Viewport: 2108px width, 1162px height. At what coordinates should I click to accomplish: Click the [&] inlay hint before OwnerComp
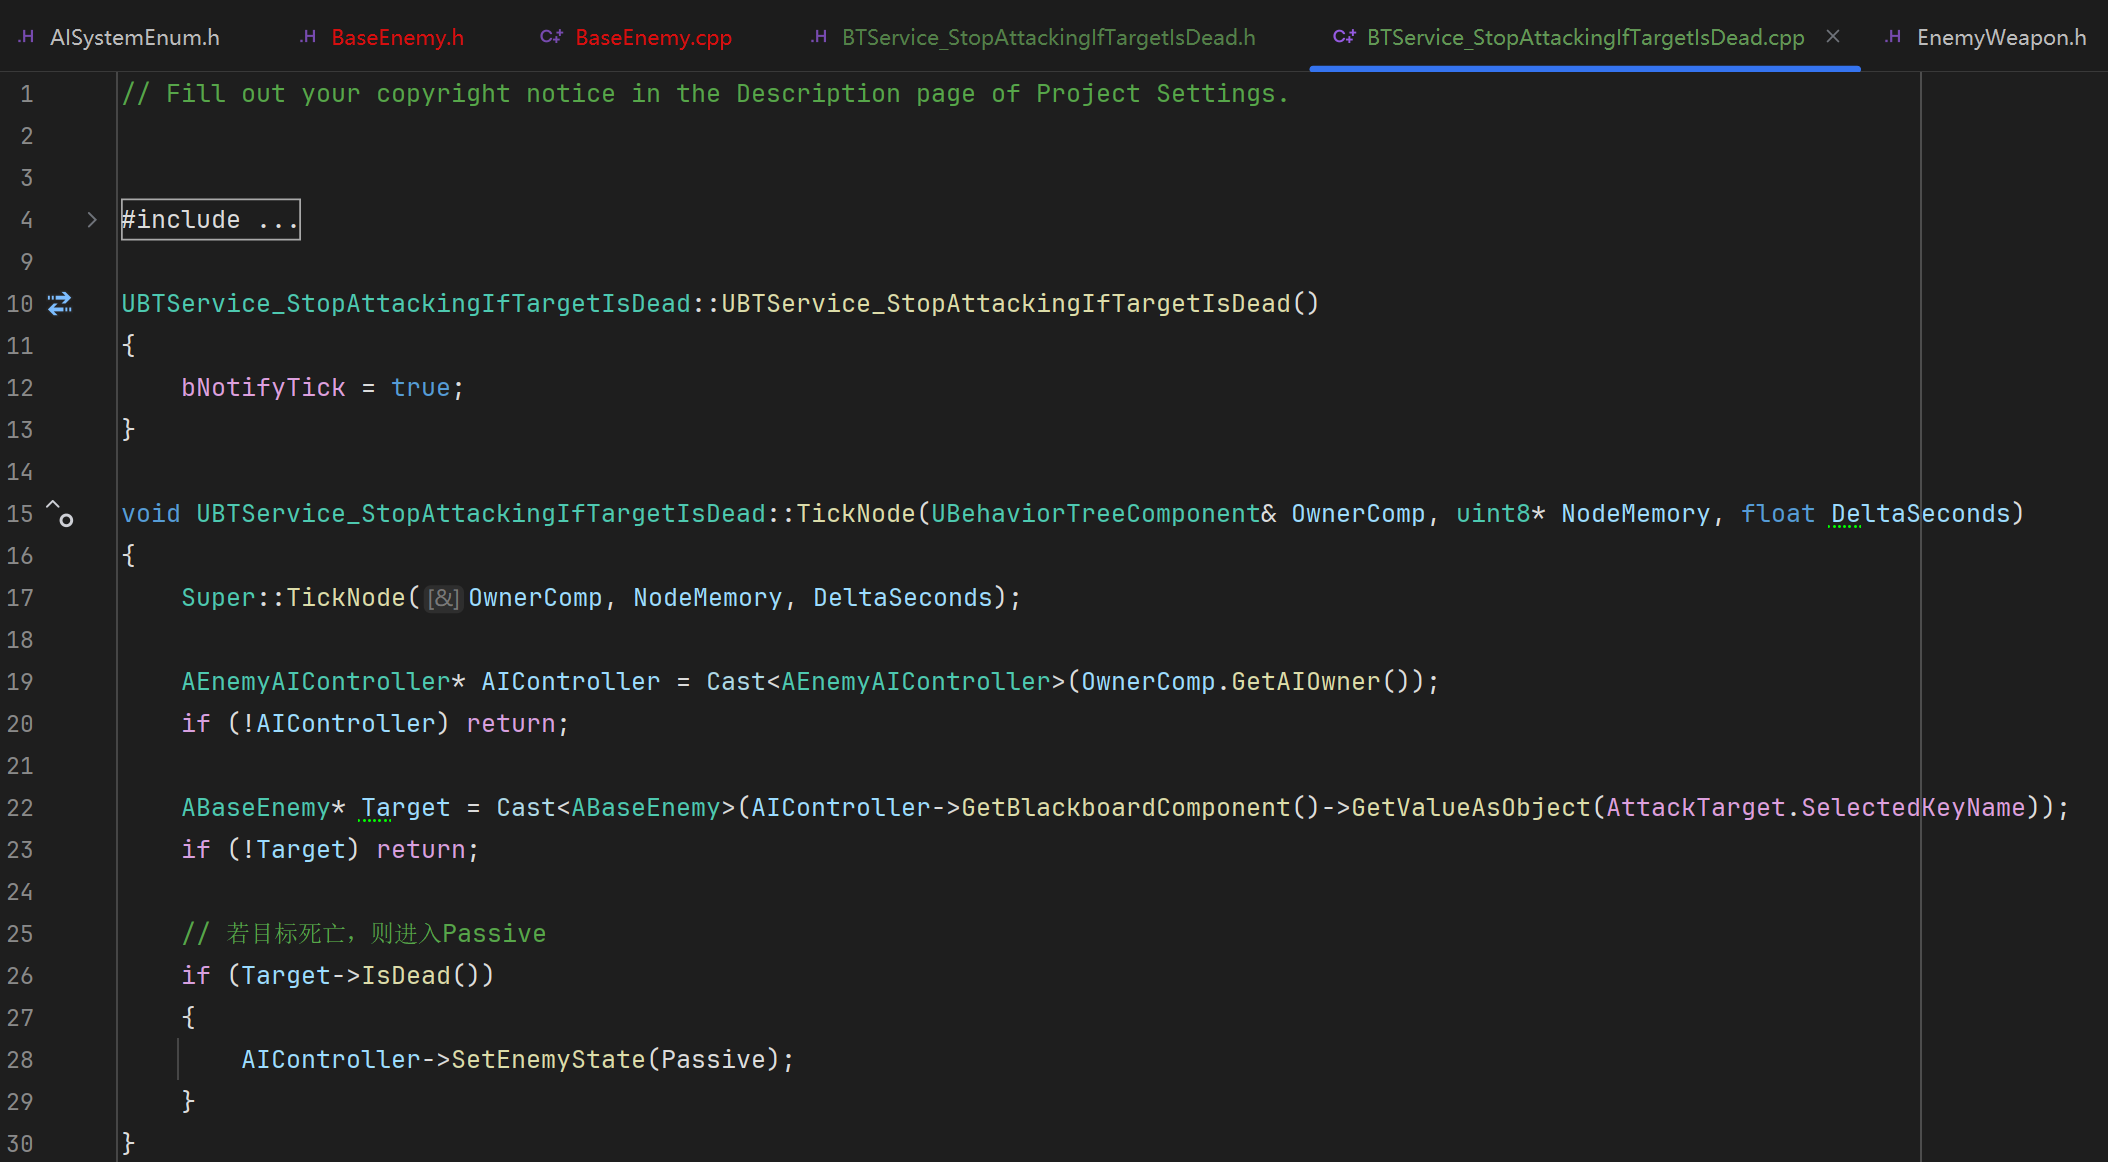click(443, 598)
